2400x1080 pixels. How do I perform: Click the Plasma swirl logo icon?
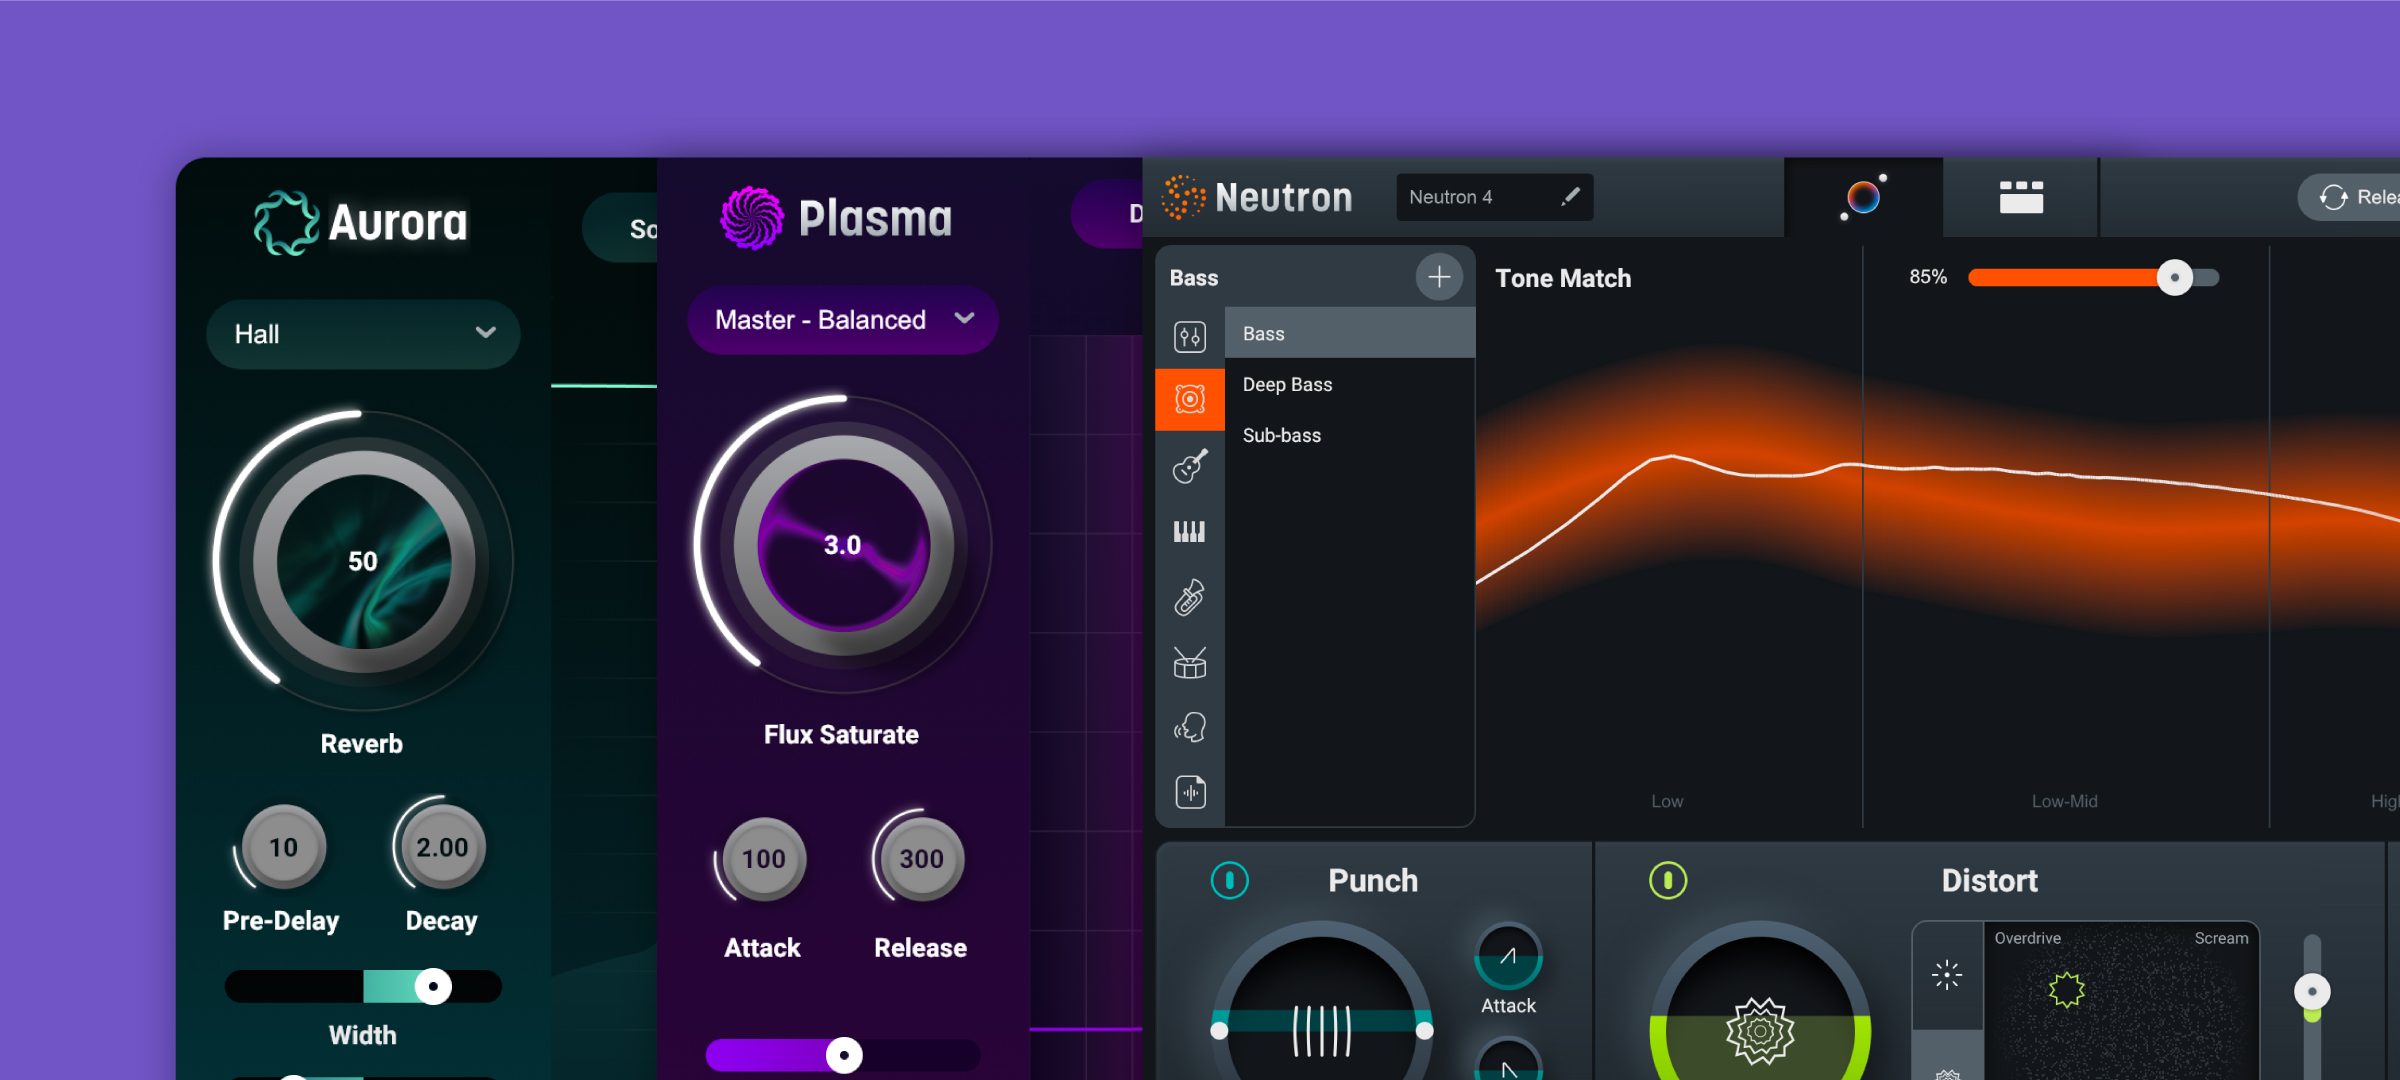tap(752, 218)
